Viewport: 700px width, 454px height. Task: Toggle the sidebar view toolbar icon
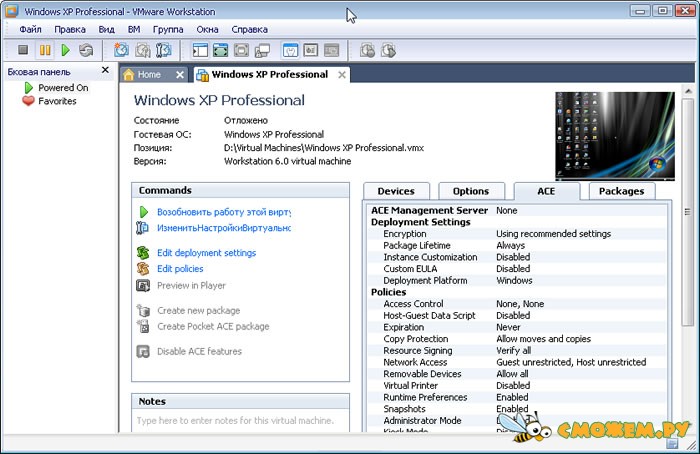tap(200, 50)
